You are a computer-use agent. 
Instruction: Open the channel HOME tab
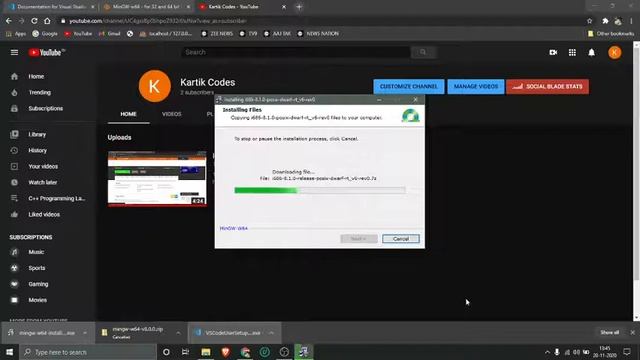[129, 114]
